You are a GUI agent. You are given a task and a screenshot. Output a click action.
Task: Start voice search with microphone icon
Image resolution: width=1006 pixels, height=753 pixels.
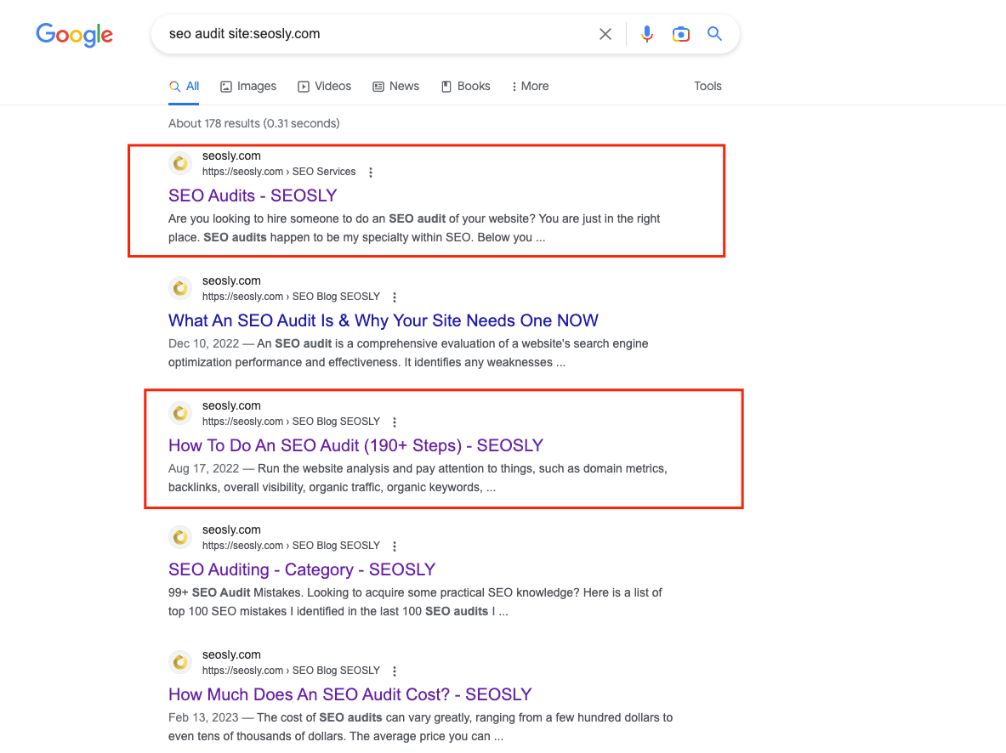pyautogui.click(x=647, y=34)
